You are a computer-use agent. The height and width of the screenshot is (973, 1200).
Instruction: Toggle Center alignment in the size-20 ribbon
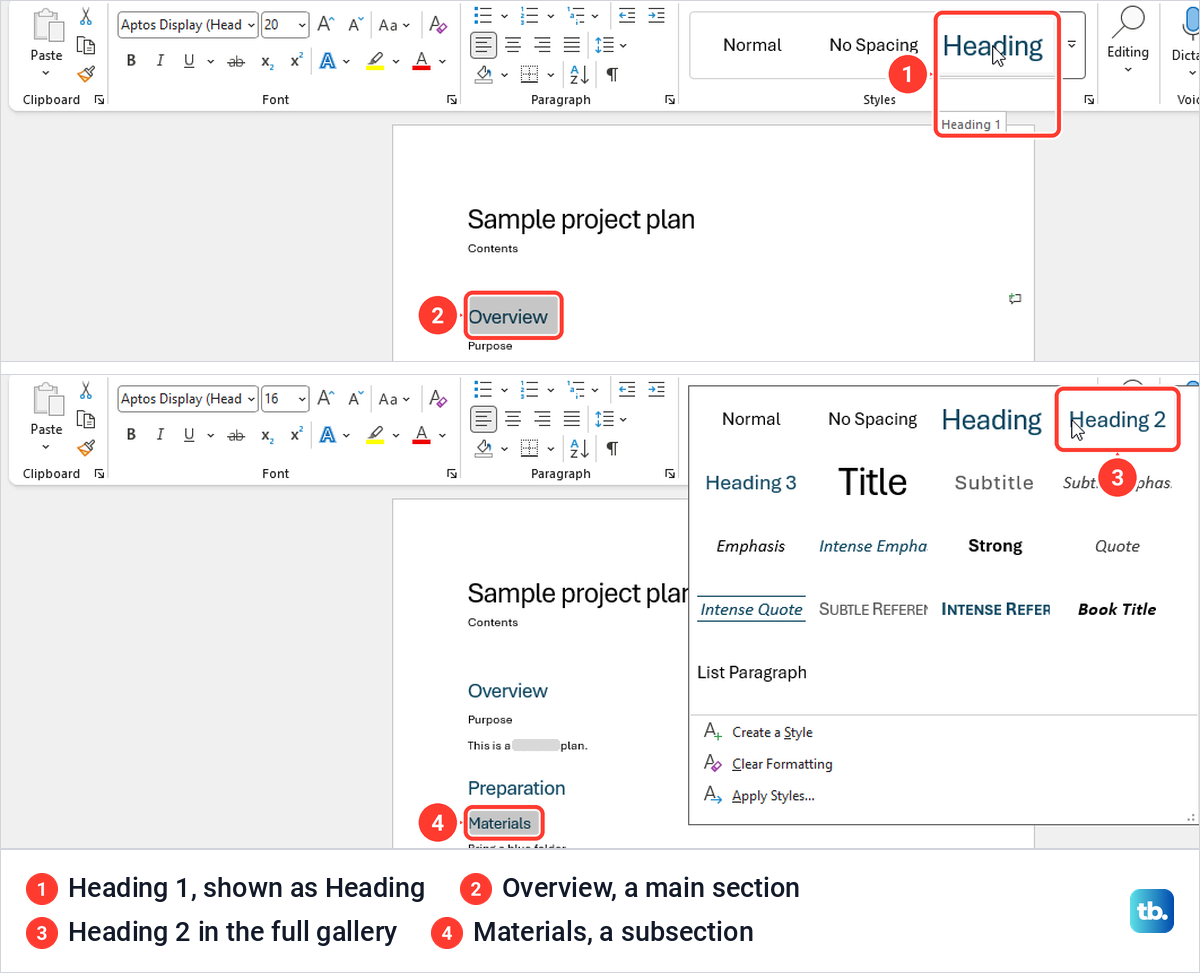point(513,45)
